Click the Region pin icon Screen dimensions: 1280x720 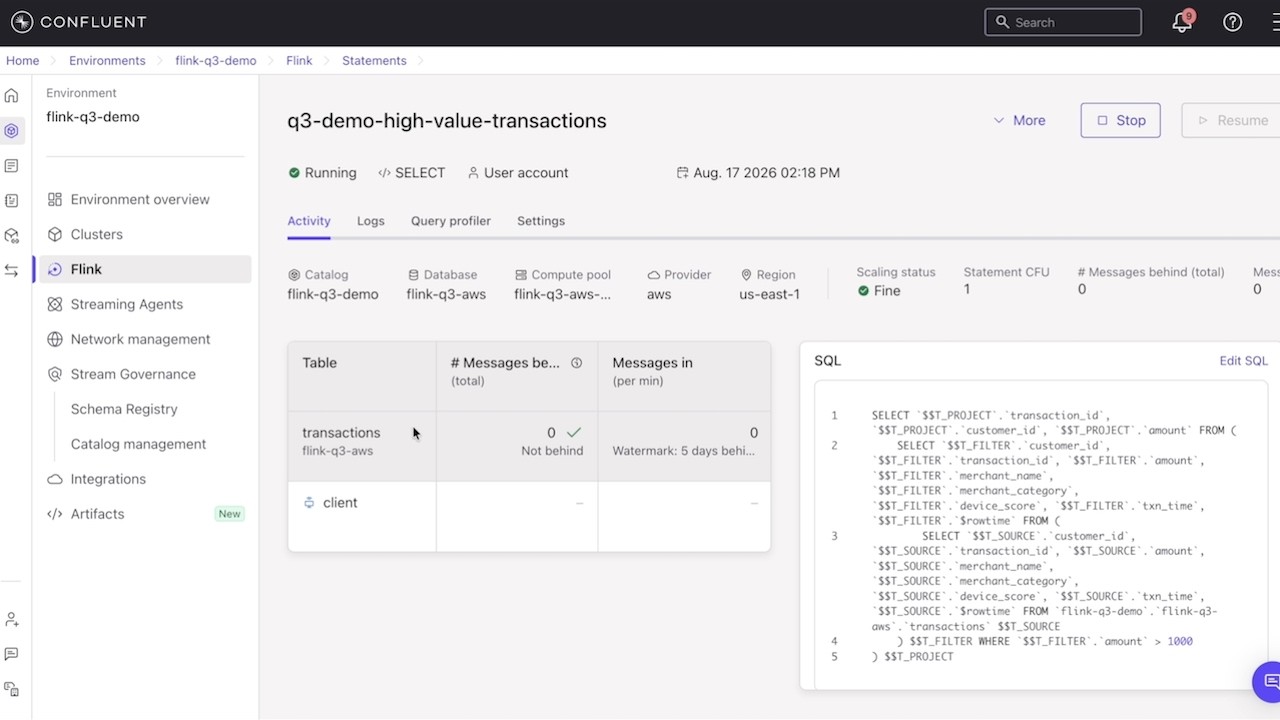tap(746, 275)
